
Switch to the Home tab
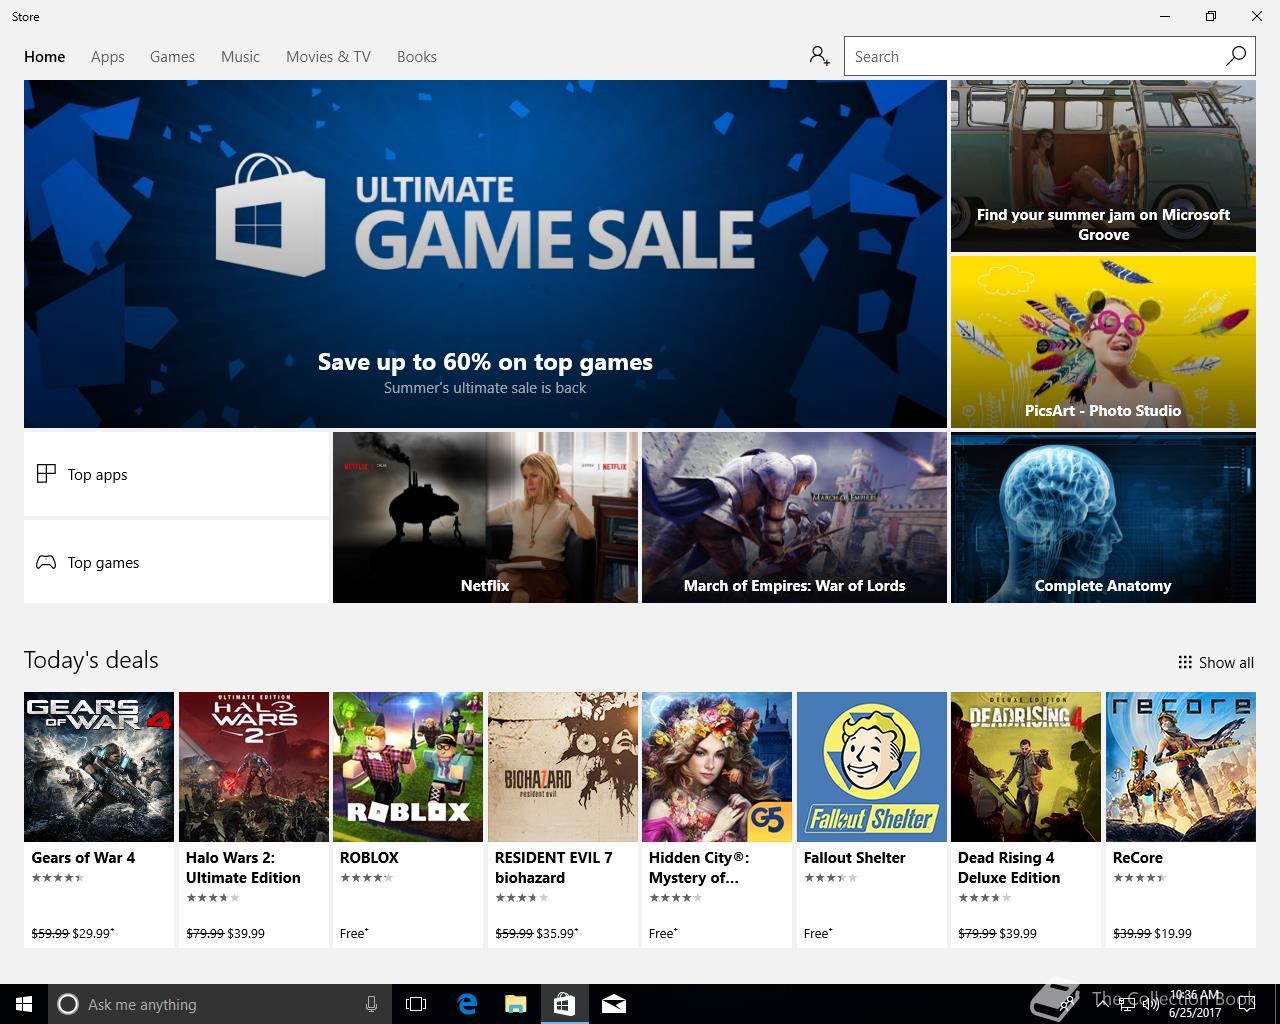[x=45, y=57]
